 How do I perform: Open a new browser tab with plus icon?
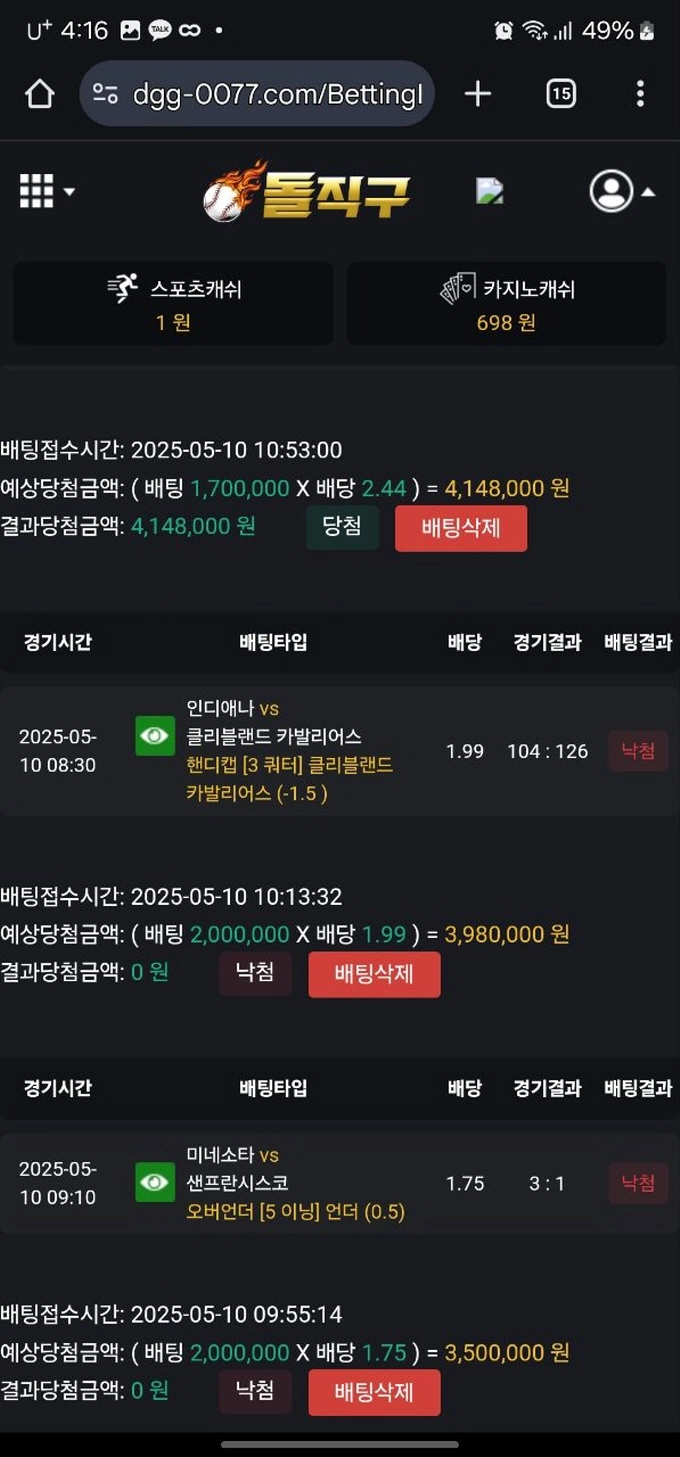(478, 94)
